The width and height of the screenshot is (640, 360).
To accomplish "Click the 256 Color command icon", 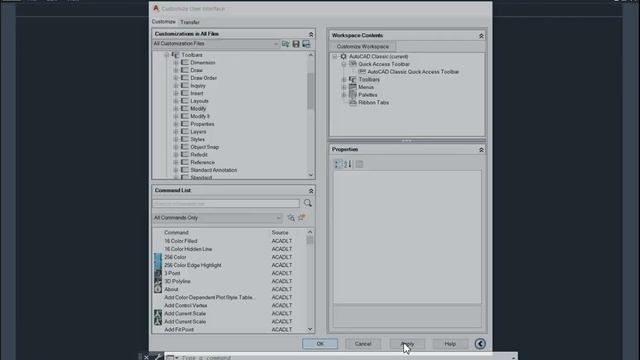I will 158,257.
